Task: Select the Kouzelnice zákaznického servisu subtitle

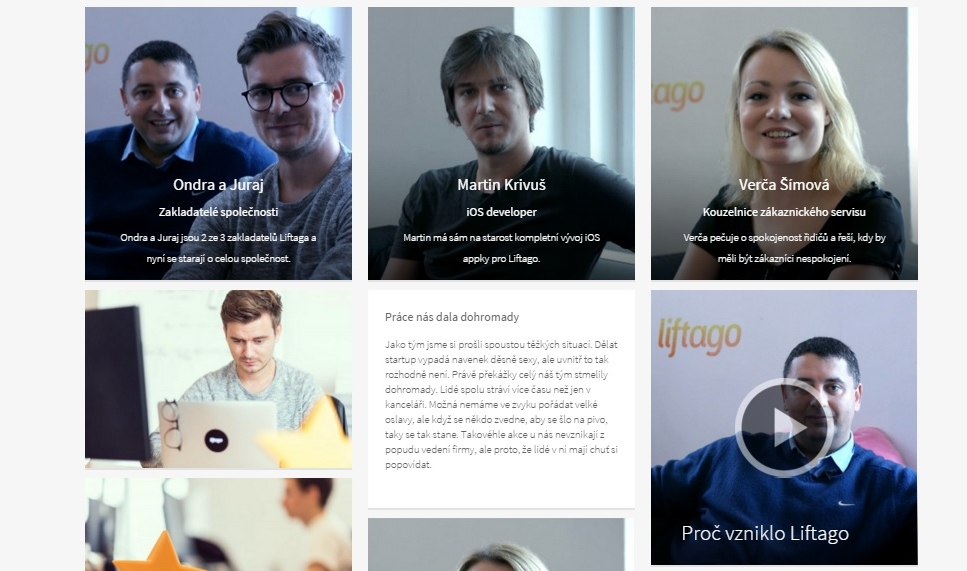Action: pyautogui.click(x=784, y=212)
